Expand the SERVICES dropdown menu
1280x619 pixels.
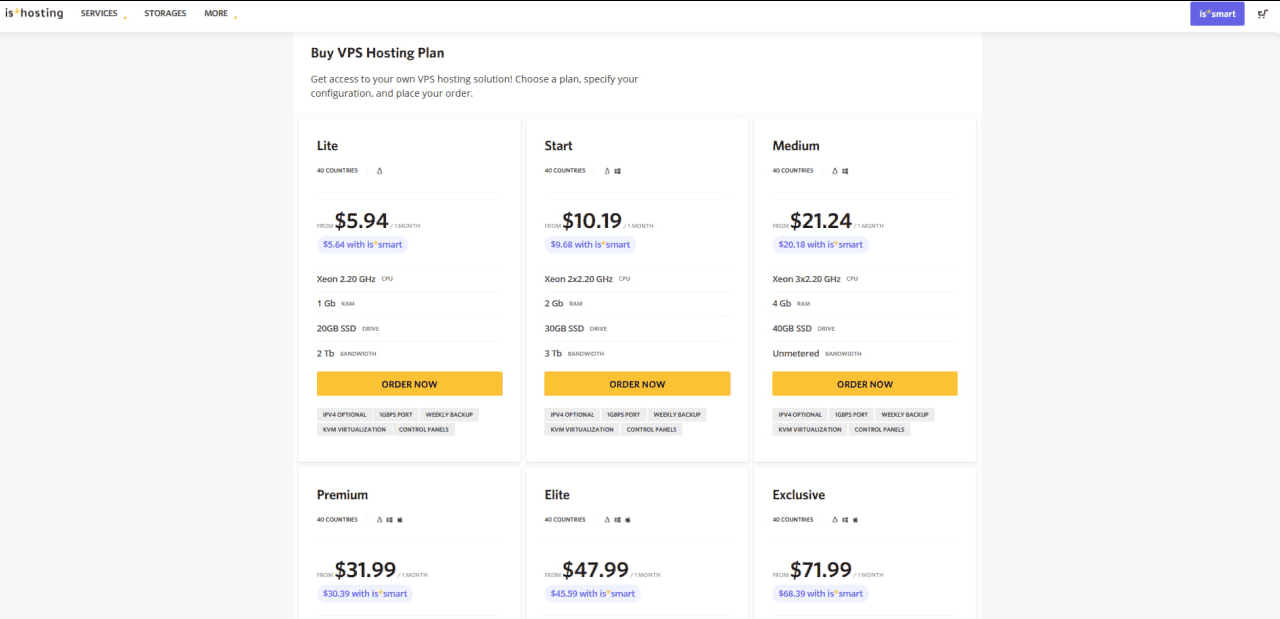(x=100, y=14)
